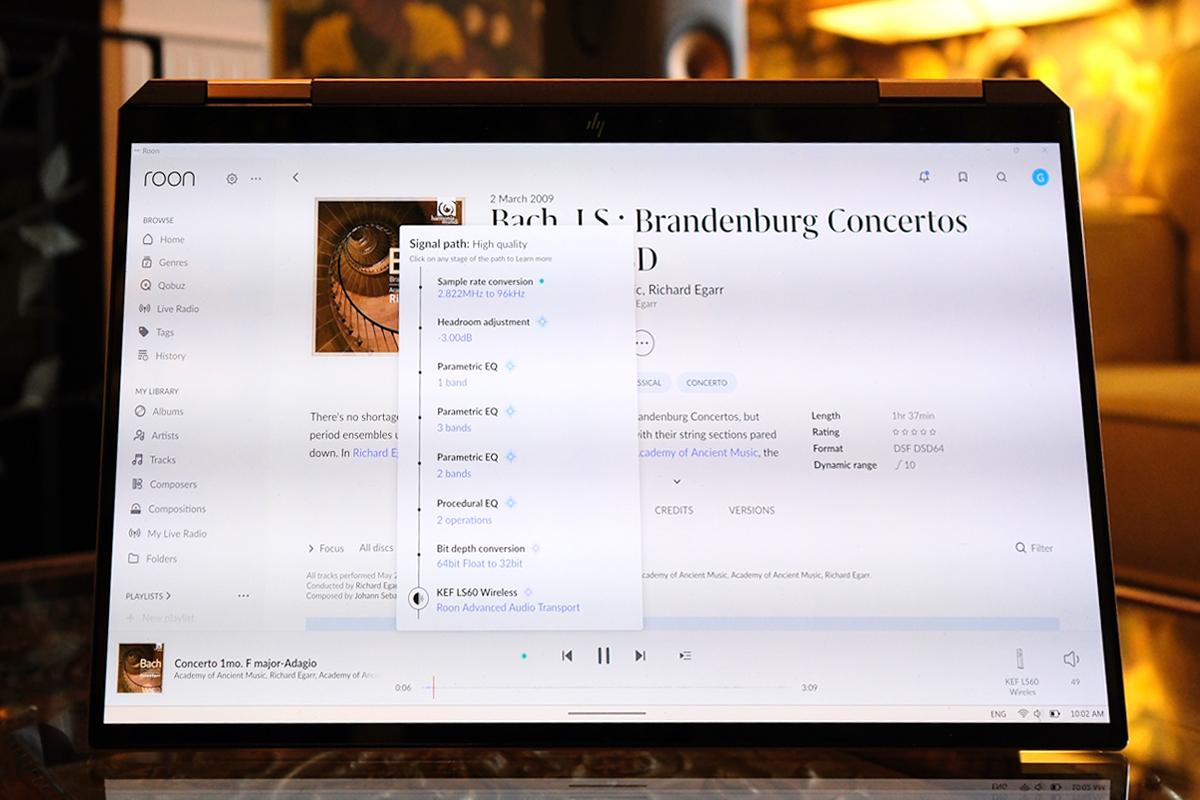Viewport: 1200px width, 800px height.
Task: Open the Parametric EQ 3 bands link
Action: click(x=454, y=428)
